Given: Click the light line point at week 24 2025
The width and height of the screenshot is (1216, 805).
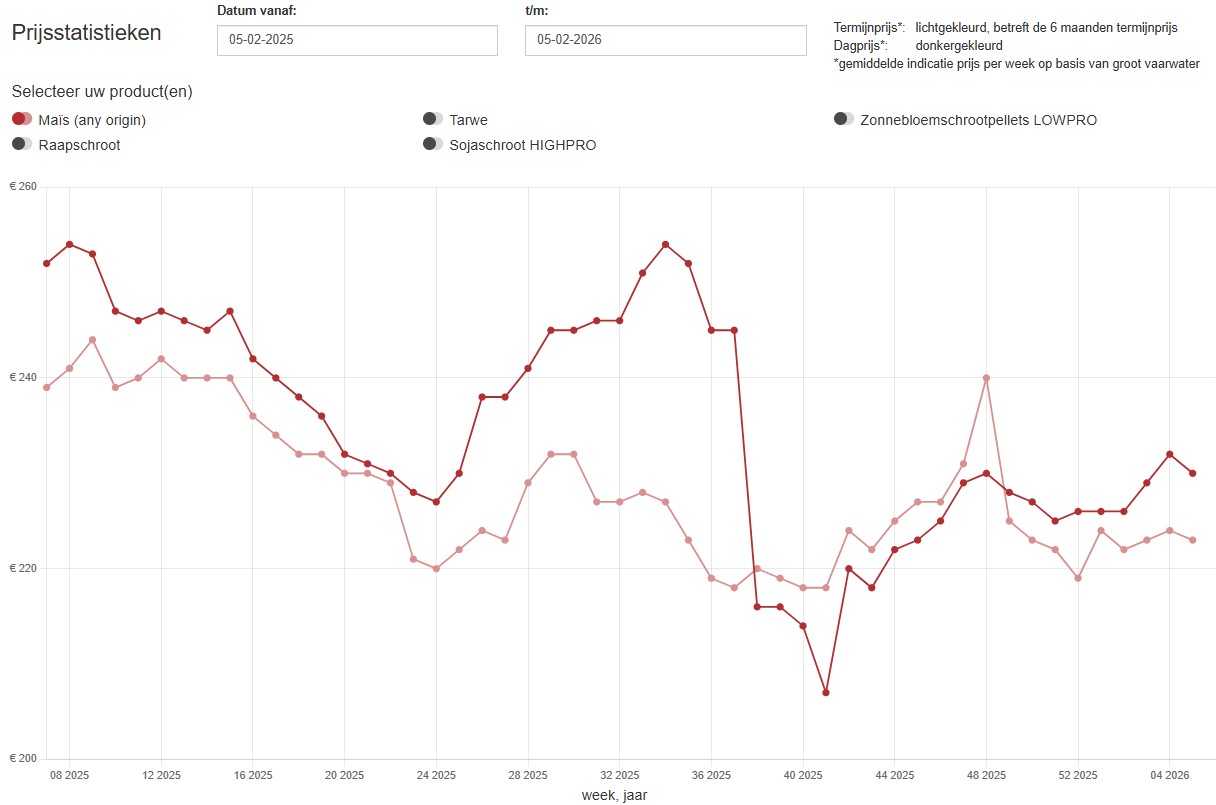Looking at the screenshot, I should 436,568.
